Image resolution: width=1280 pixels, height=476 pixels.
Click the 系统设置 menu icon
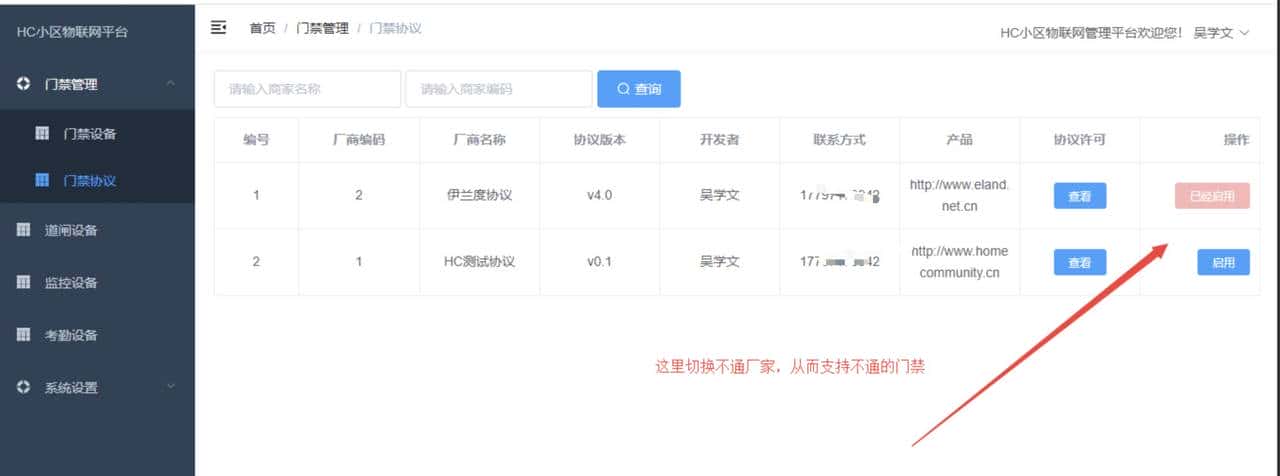pyautogui.click(x=24, y=387)
